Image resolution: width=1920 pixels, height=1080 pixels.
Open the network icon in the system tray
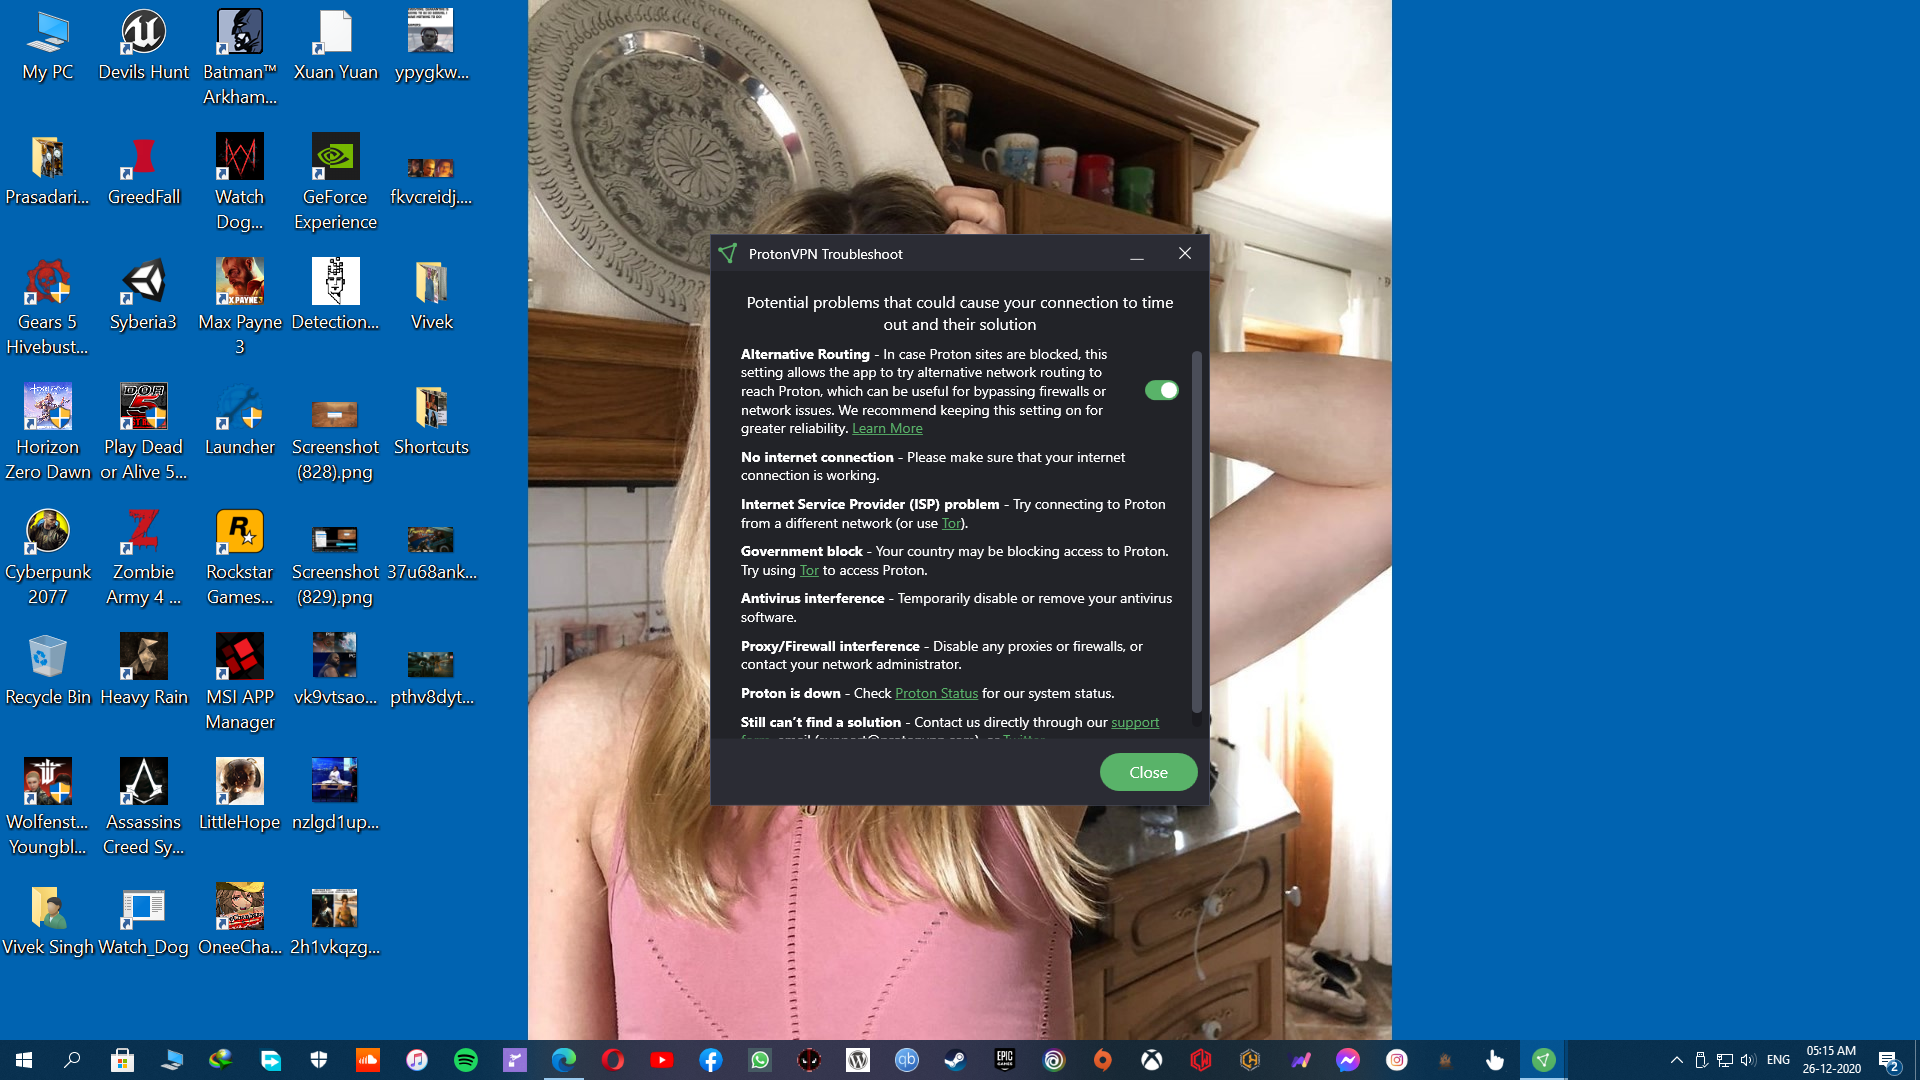[x=1725, y=1060]
